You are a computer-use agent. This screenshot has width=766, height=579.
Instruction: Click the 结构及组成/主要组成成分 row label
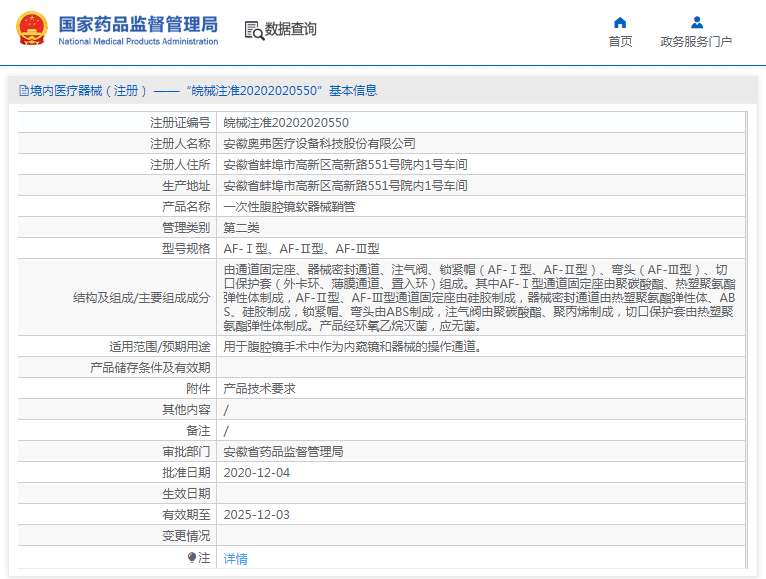coord(142,298)
